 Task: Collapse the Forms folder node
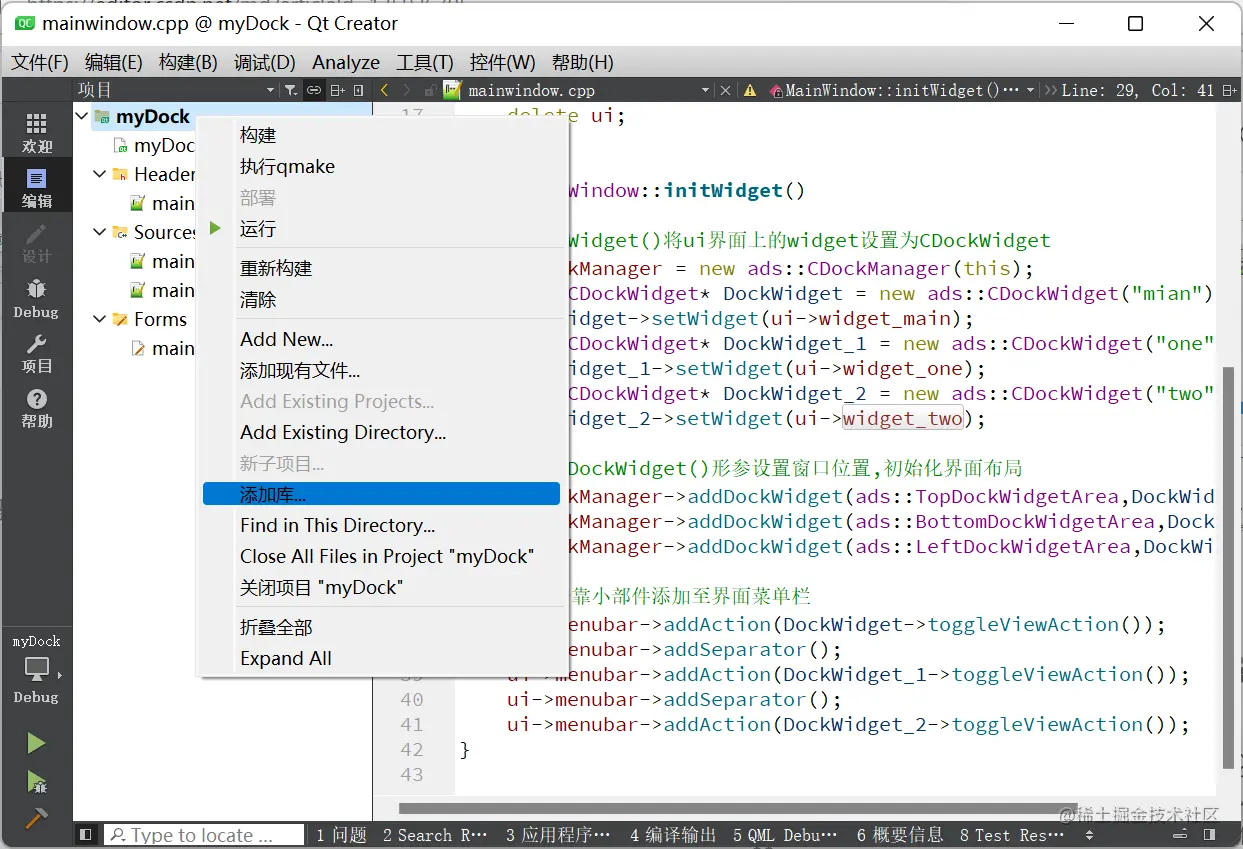pyautogui.click(x=99, y=319)
